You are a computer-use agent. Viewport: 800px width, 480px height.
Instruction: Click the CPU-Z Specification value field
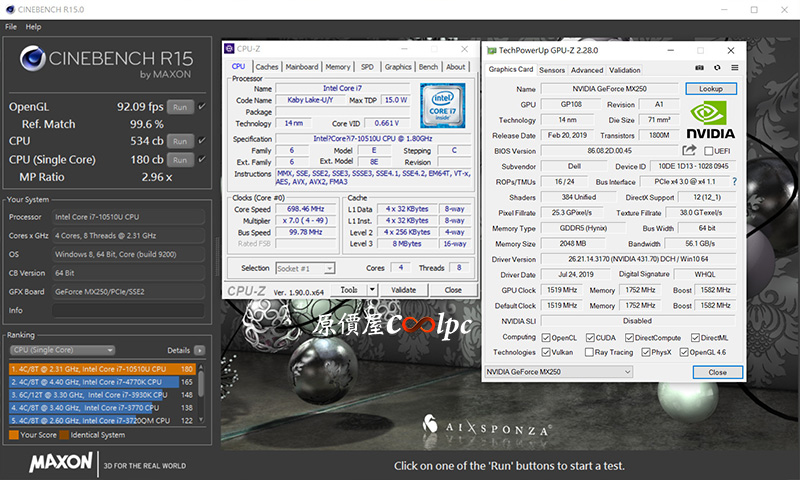pyautogui.click(x=372, y=139)
